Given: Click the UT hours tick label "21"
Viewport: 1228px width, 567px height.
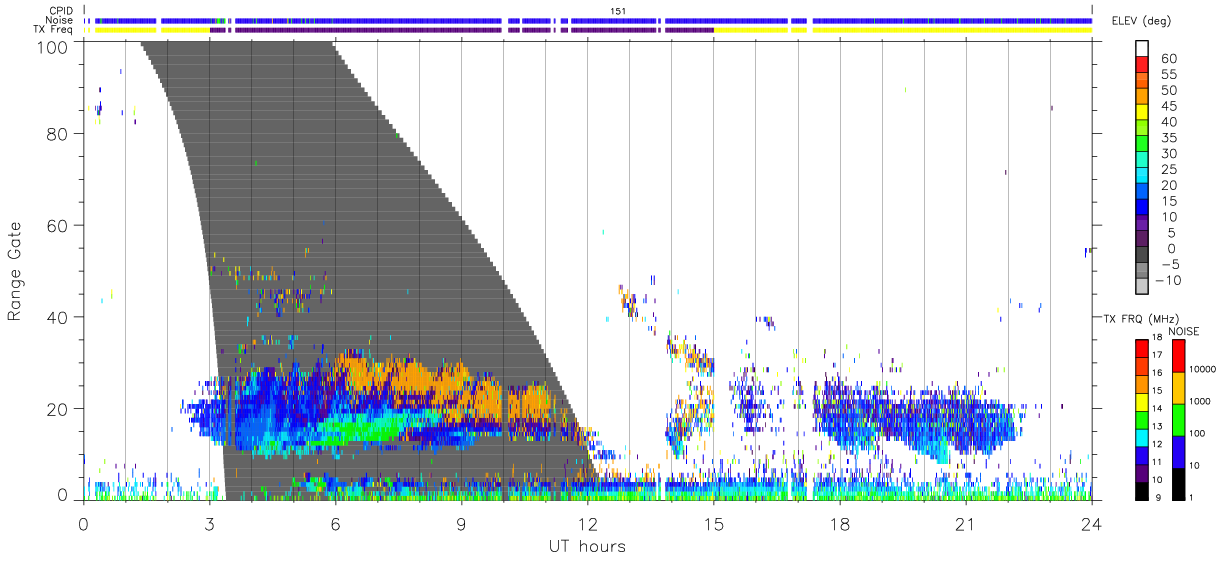Looking at the screenshot, I should pos(965,523).
